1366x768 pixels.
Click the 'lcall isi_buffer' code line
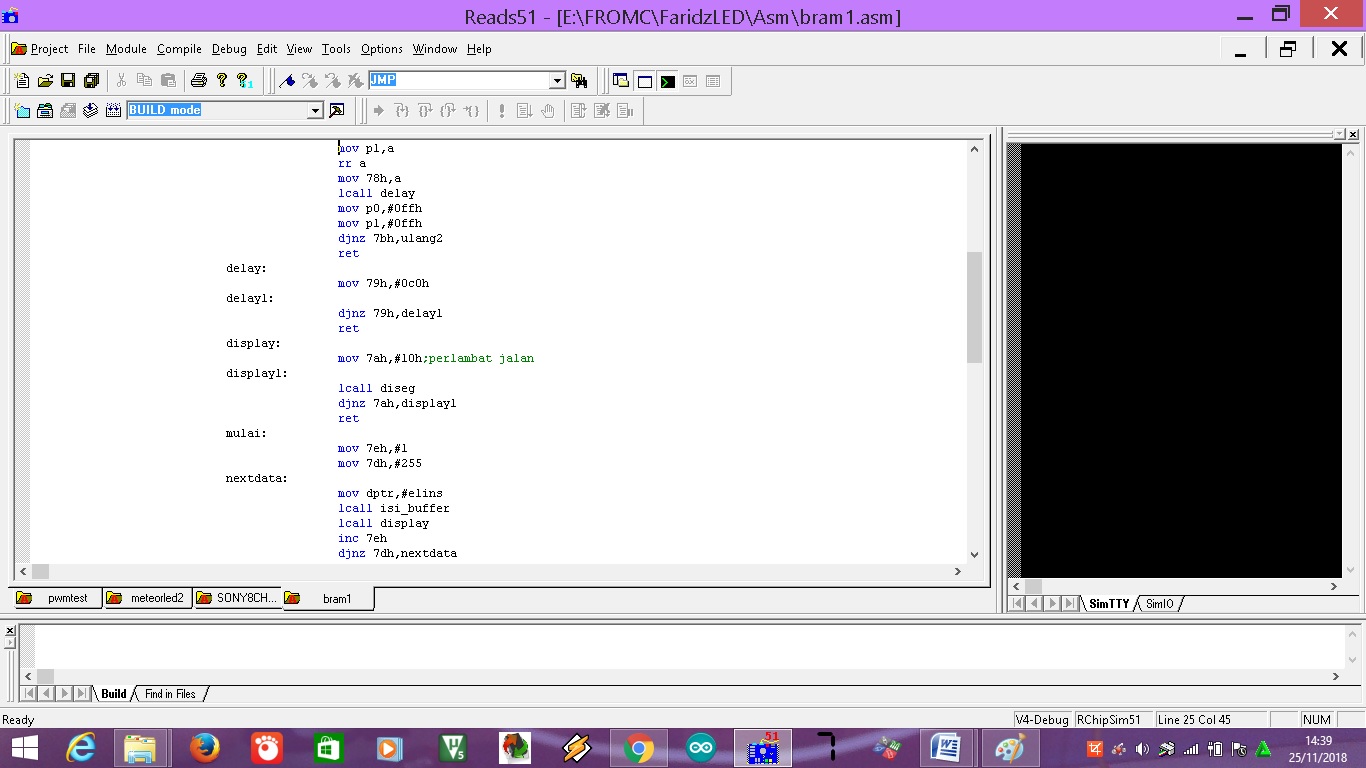393,508
